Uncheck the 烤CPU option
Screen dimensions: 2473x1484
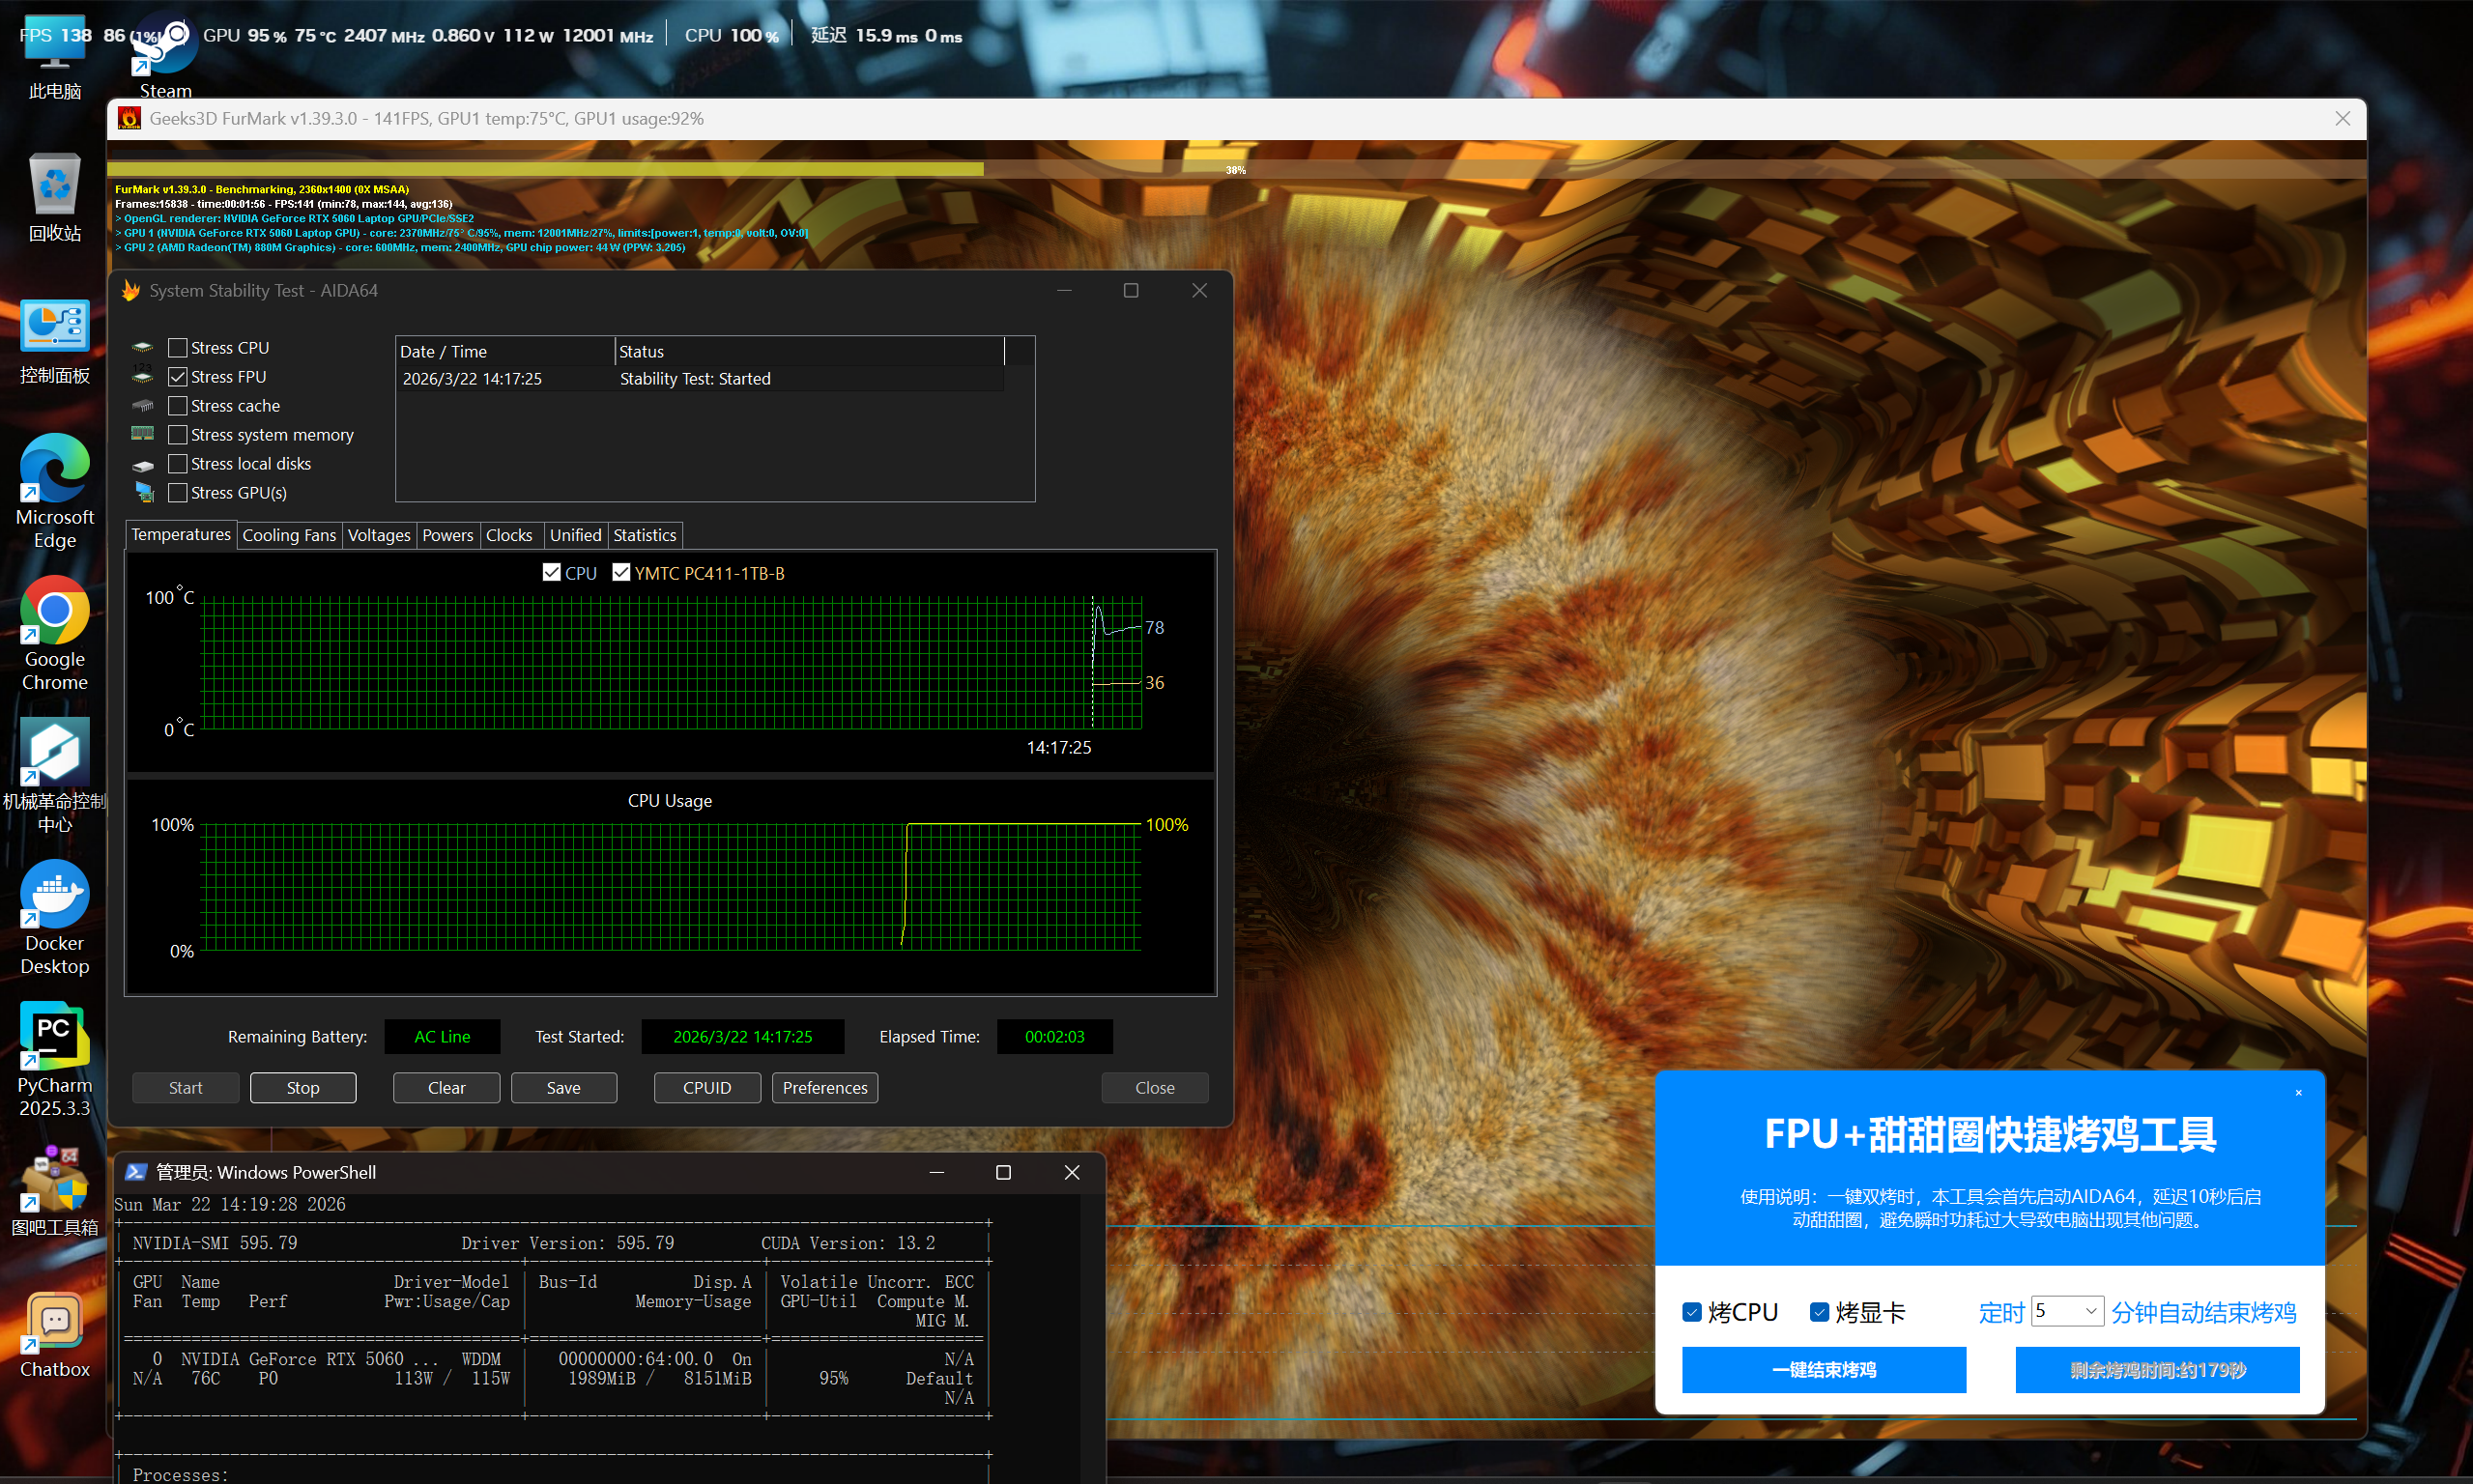1692,1312
